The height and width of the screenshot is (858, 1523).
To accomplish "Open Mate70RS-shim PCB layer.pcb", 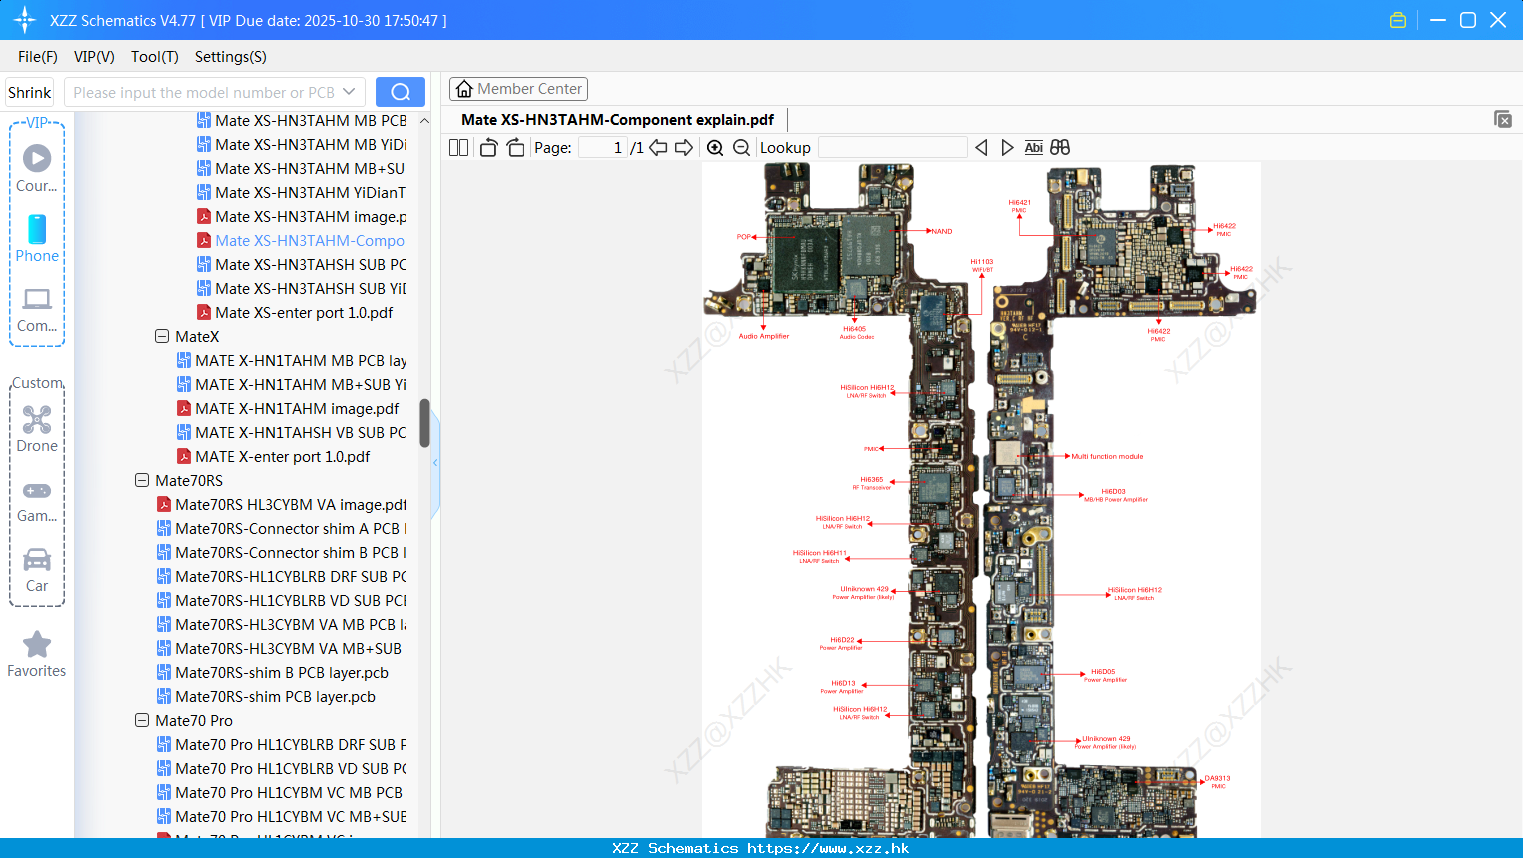I will pyautogui.click(x=266, y=697).
